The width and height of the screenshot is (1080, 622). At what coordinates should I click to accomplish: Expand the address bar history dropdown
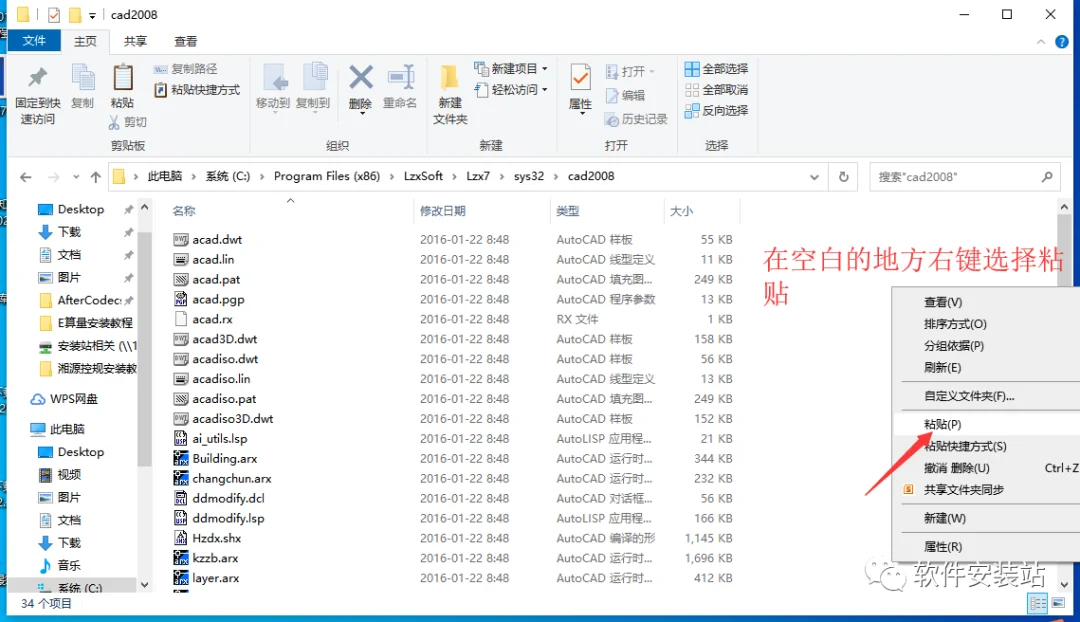point(814,177)
